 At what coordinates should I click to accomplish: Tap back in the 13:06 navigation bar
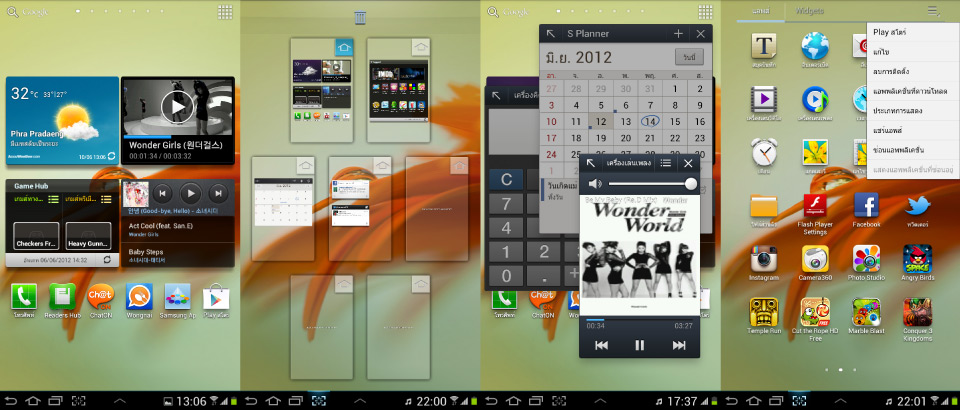pos(12,401)
